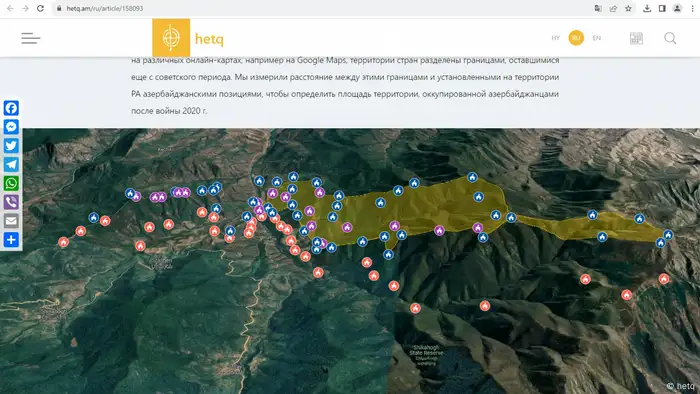Open more share options plus icon
This screenshot has width=700, height=394.
pos(11,240)
